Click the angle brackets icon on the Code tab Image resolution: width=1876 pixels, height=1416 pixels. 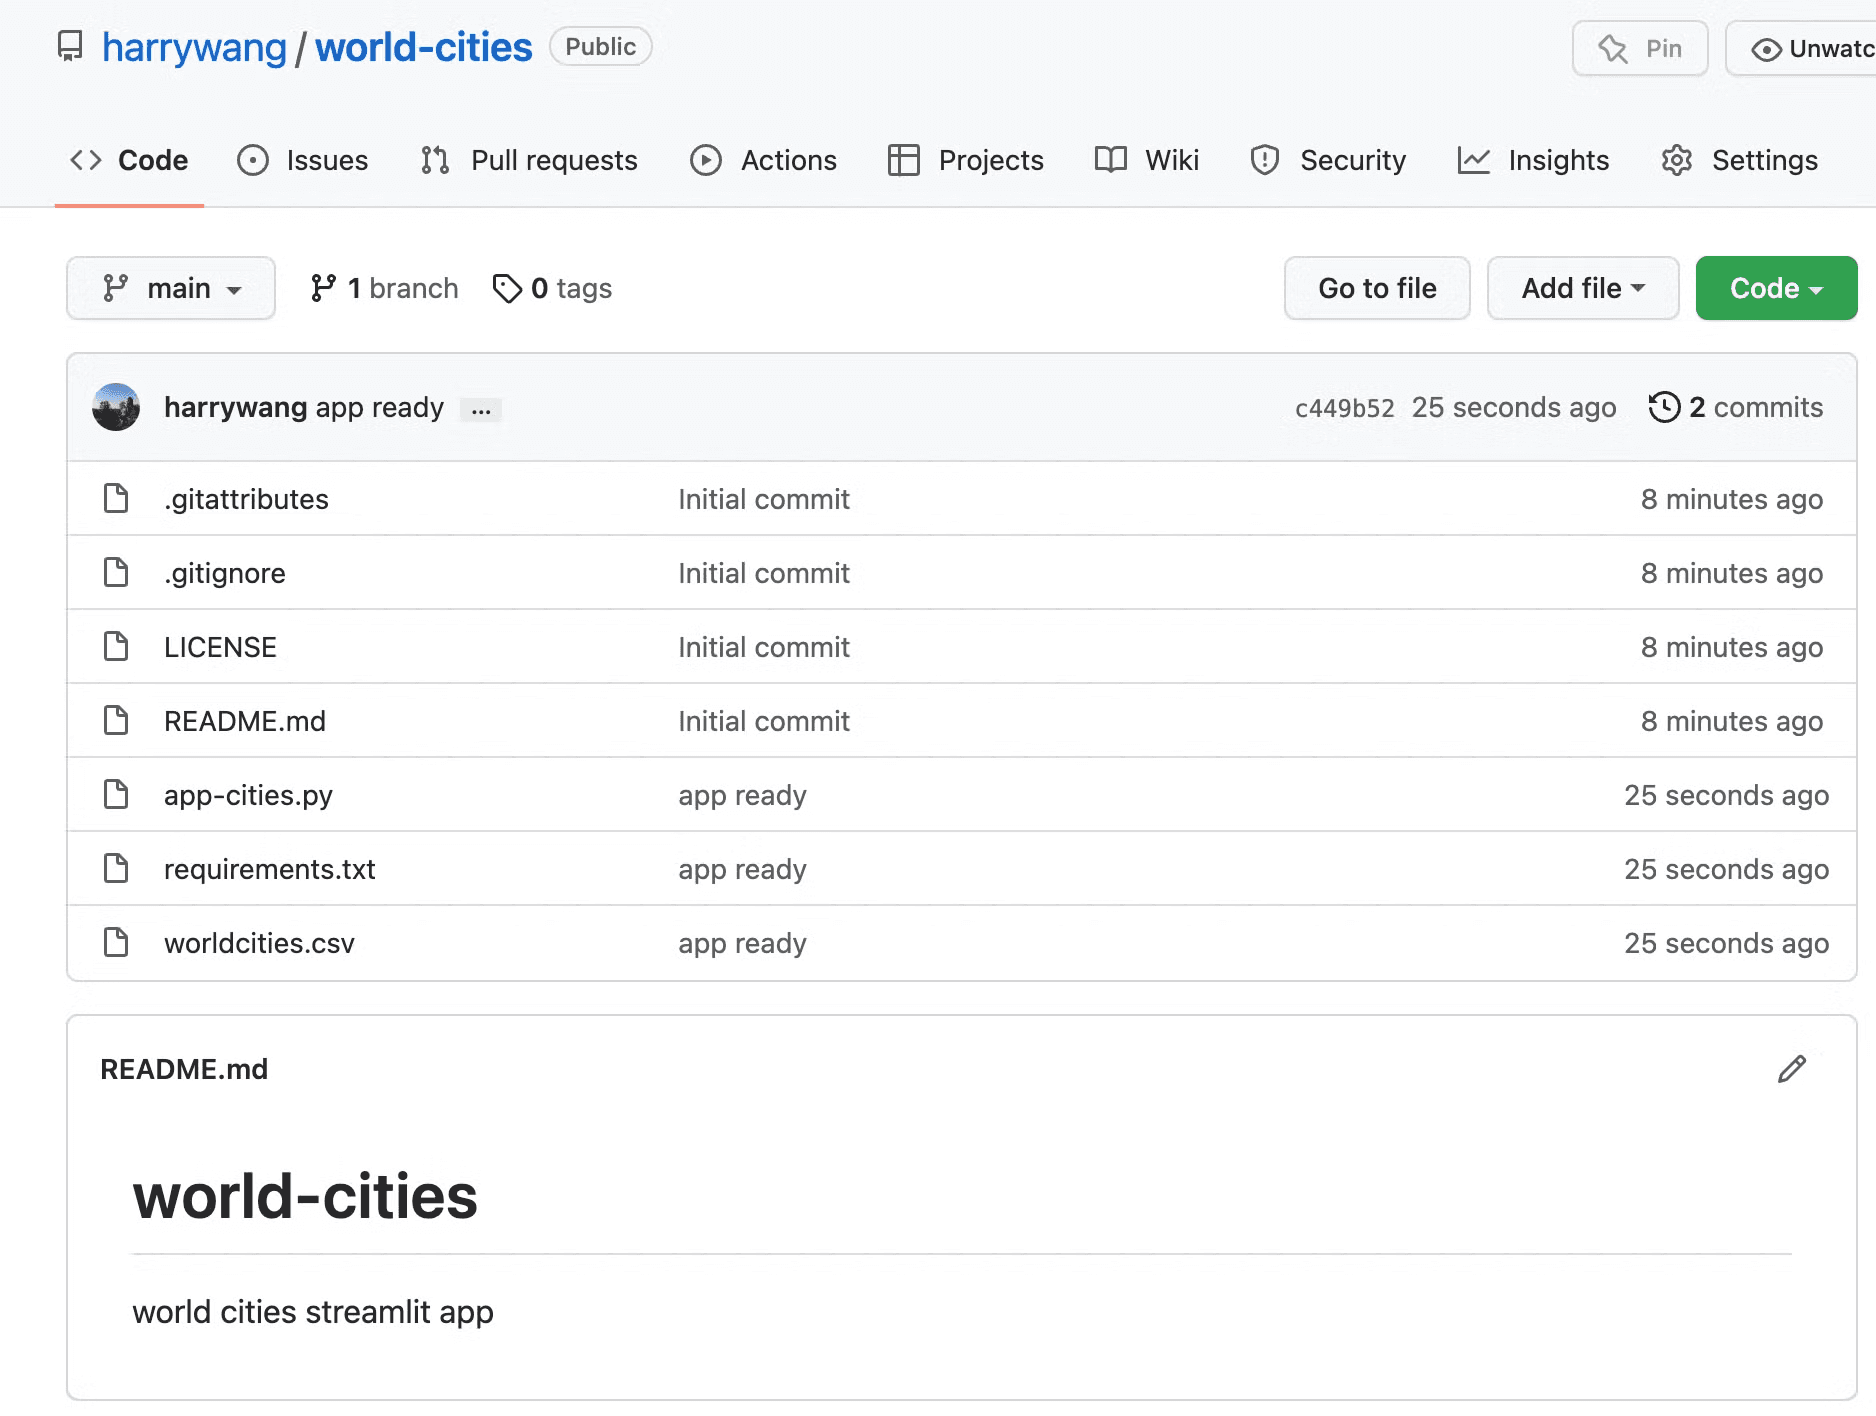(x=86, y=160)
